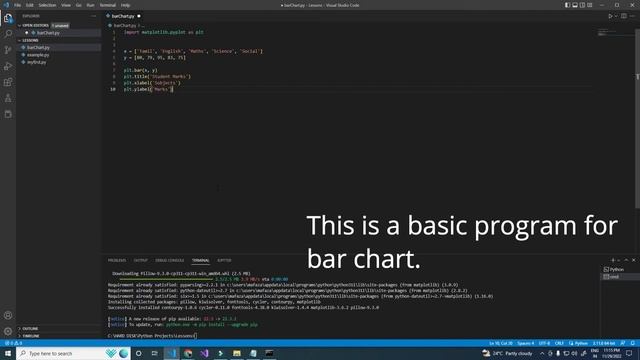Open the Search view in the activity bar
640x360 pixels.
click(8, 34)
